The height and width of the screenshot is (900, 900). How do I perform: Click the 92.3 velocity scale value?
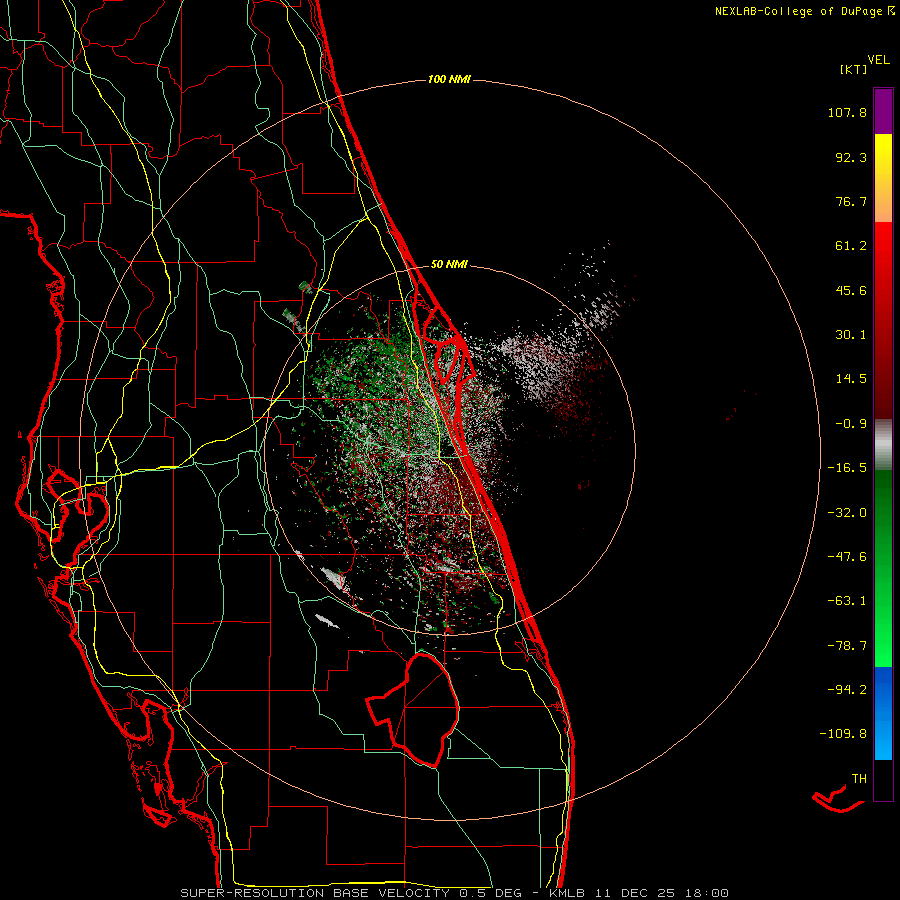pos(851,157)
